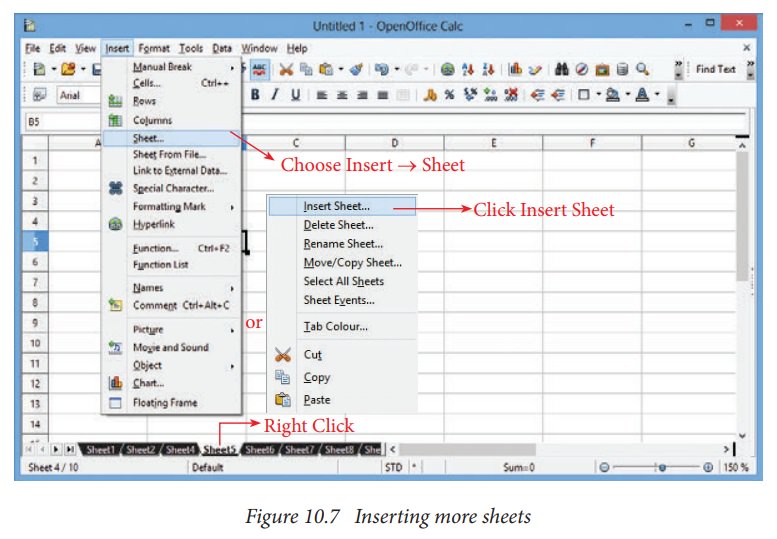Click Function List entry
The image size is (777, 539).
click(x=171, y=265)
